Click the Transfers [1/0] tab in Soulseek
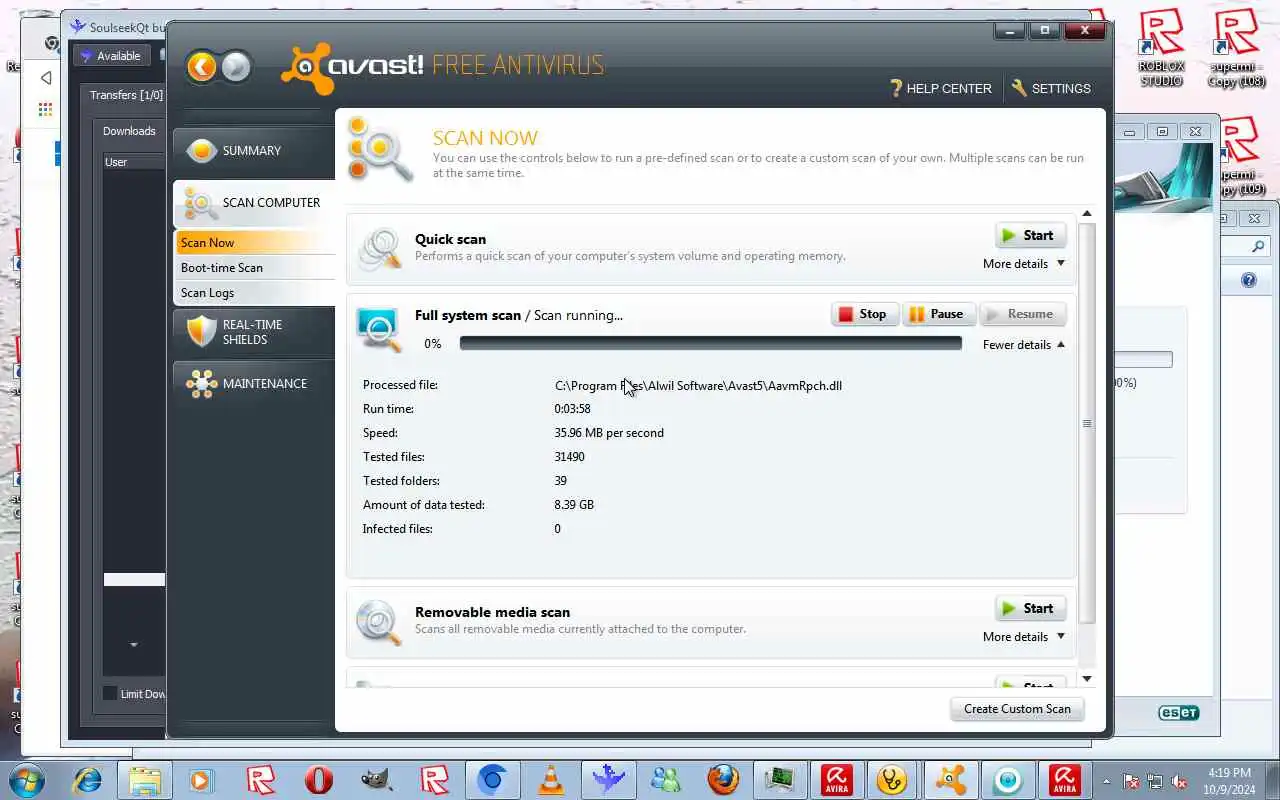 pos(126,95)
